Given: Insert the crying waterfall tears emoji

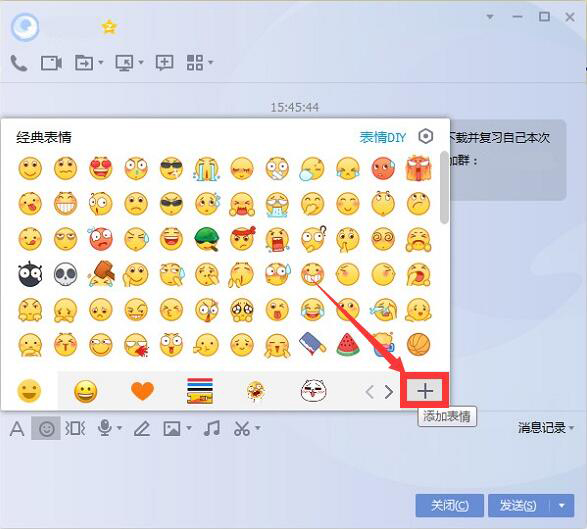Looking at the screenshot, I should tap(206, 168).
